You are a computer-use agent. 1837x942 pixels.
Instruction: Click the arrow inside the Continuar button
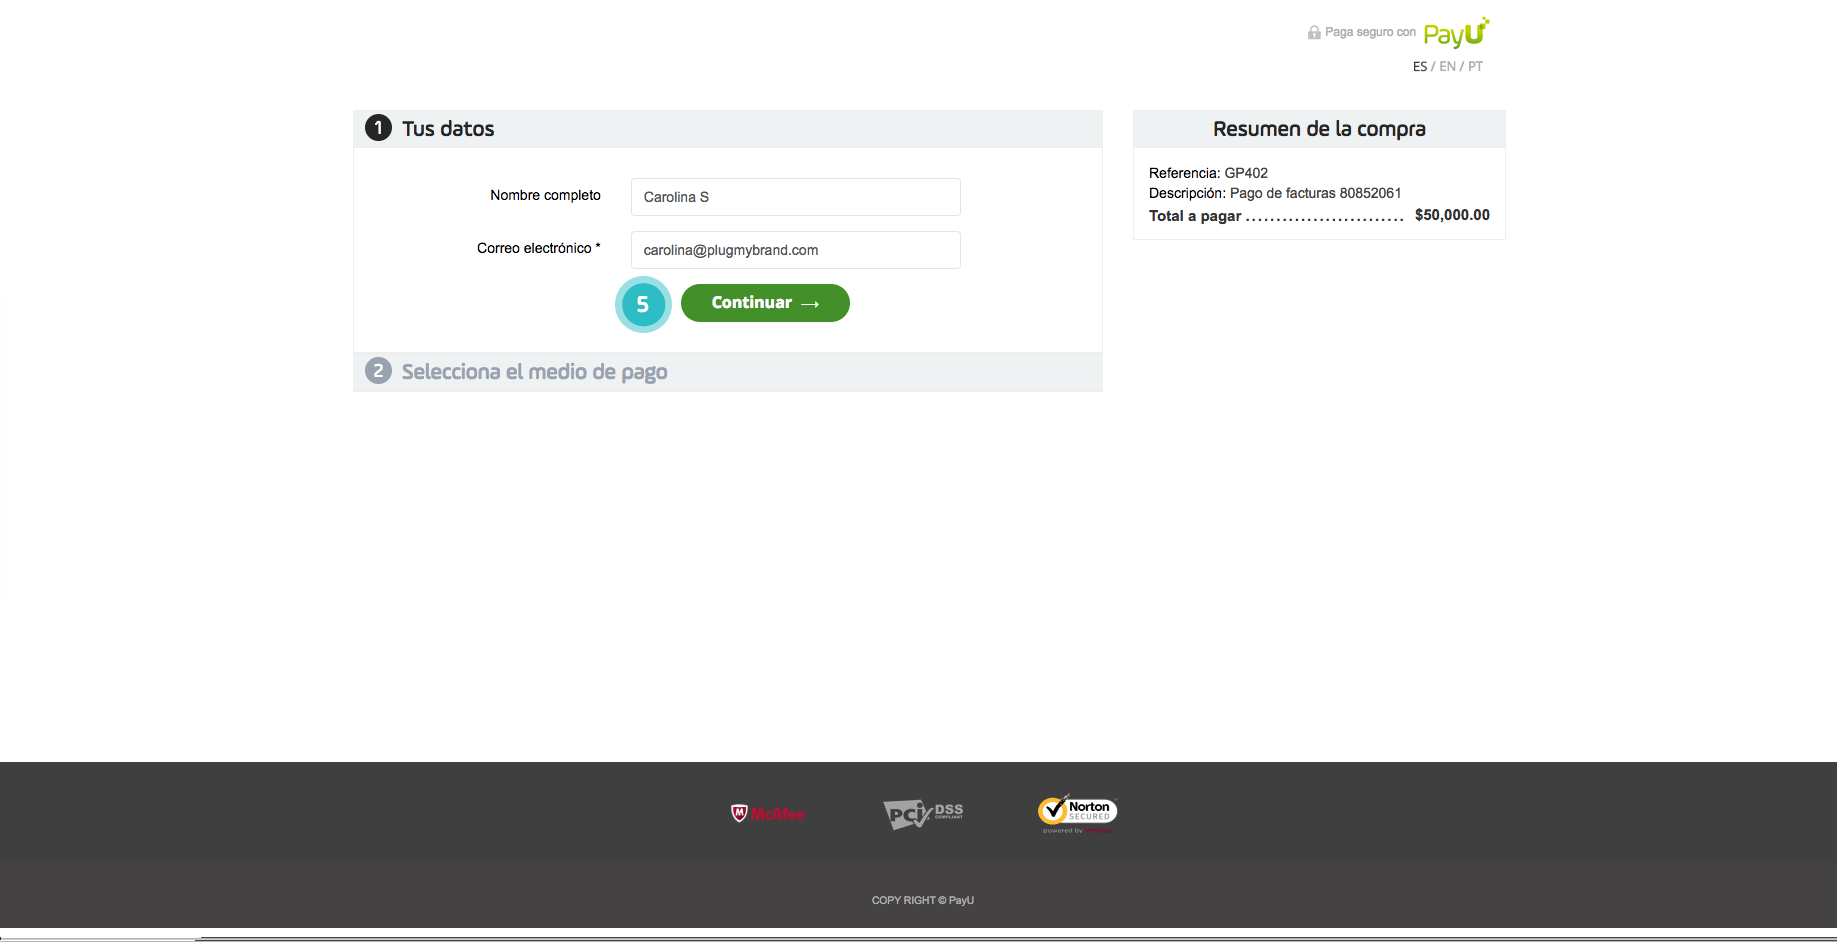(x=808, y=303)
